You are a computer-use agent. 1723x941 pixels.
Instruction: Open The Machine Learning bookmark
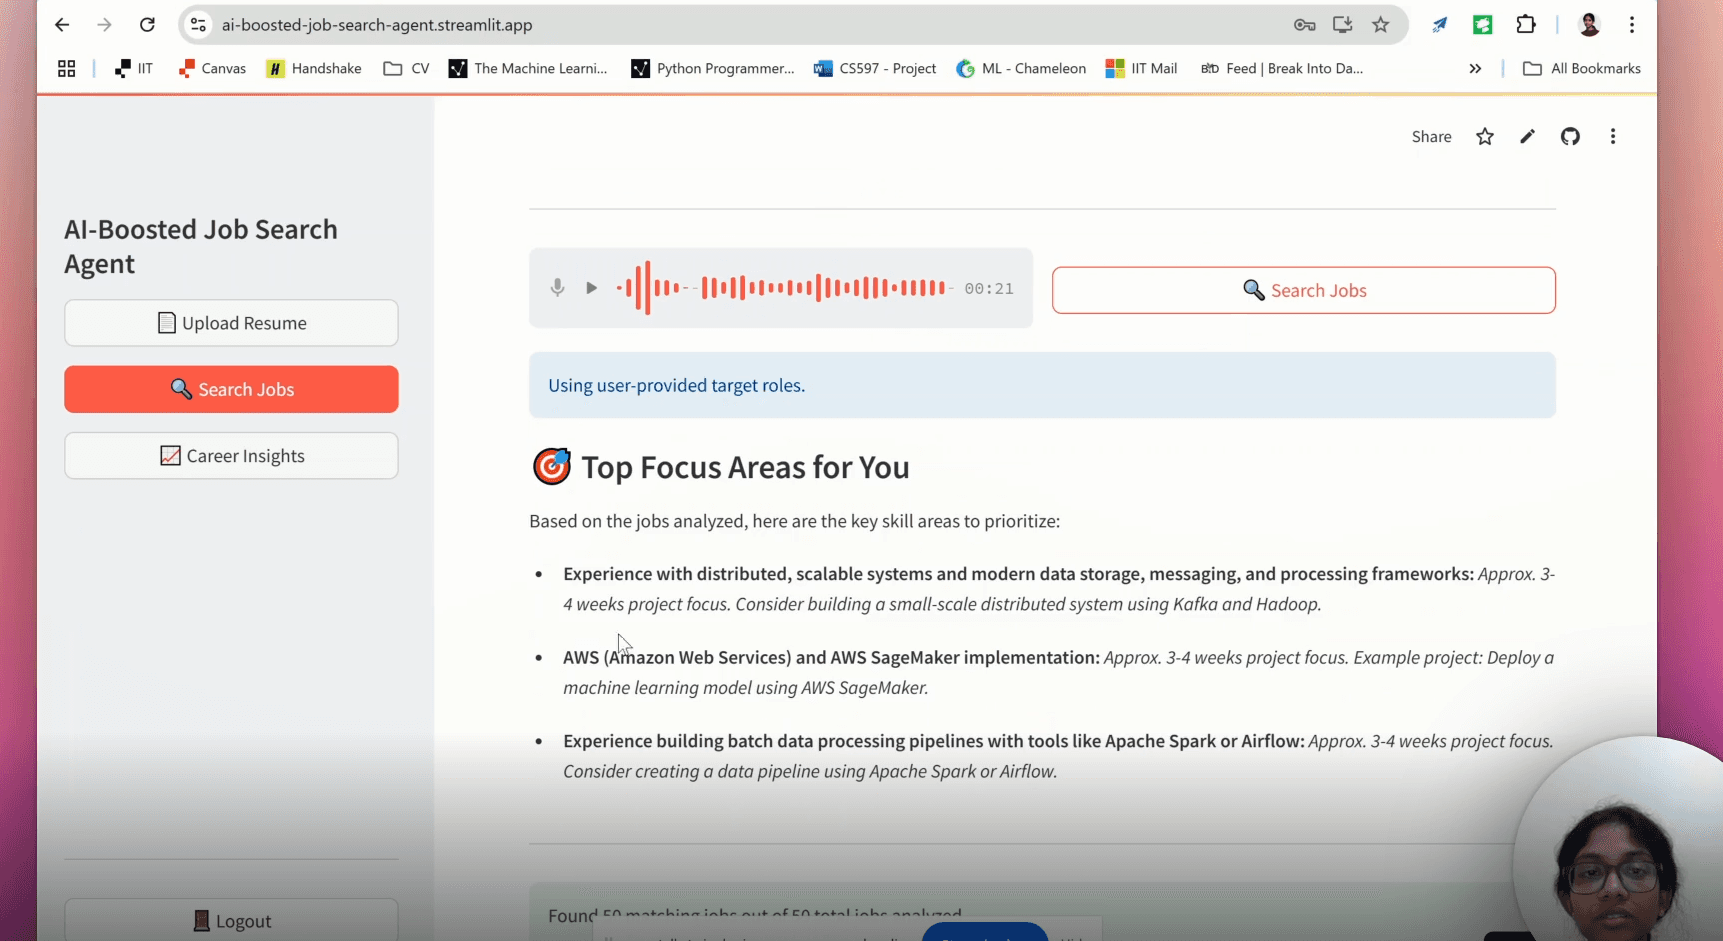tap(528, 68)
